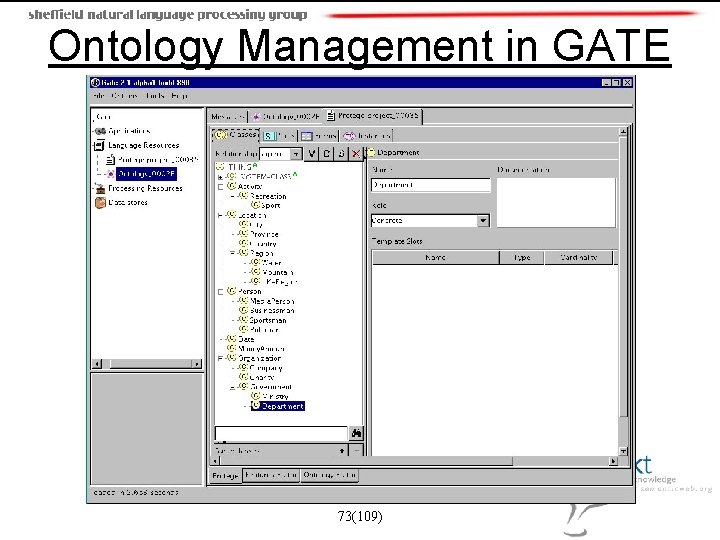Screen dimensions: 720x540
Task: Collapse the Person node
Action: (x=220, y=291)
